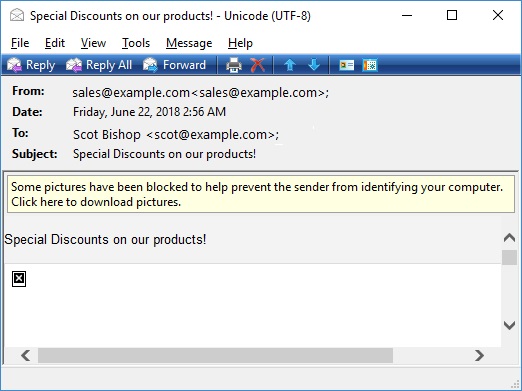This screenshot has width=522, height=391.
Task: Click the Reply envelope icon
Action: coord(15,65)
